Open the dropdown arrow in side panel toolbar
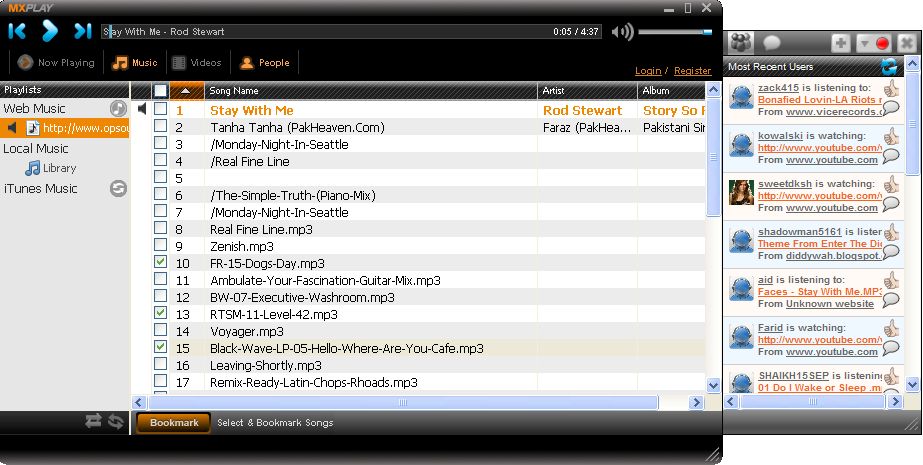Viewport: 923px width, 465px height. pos(864,44)
